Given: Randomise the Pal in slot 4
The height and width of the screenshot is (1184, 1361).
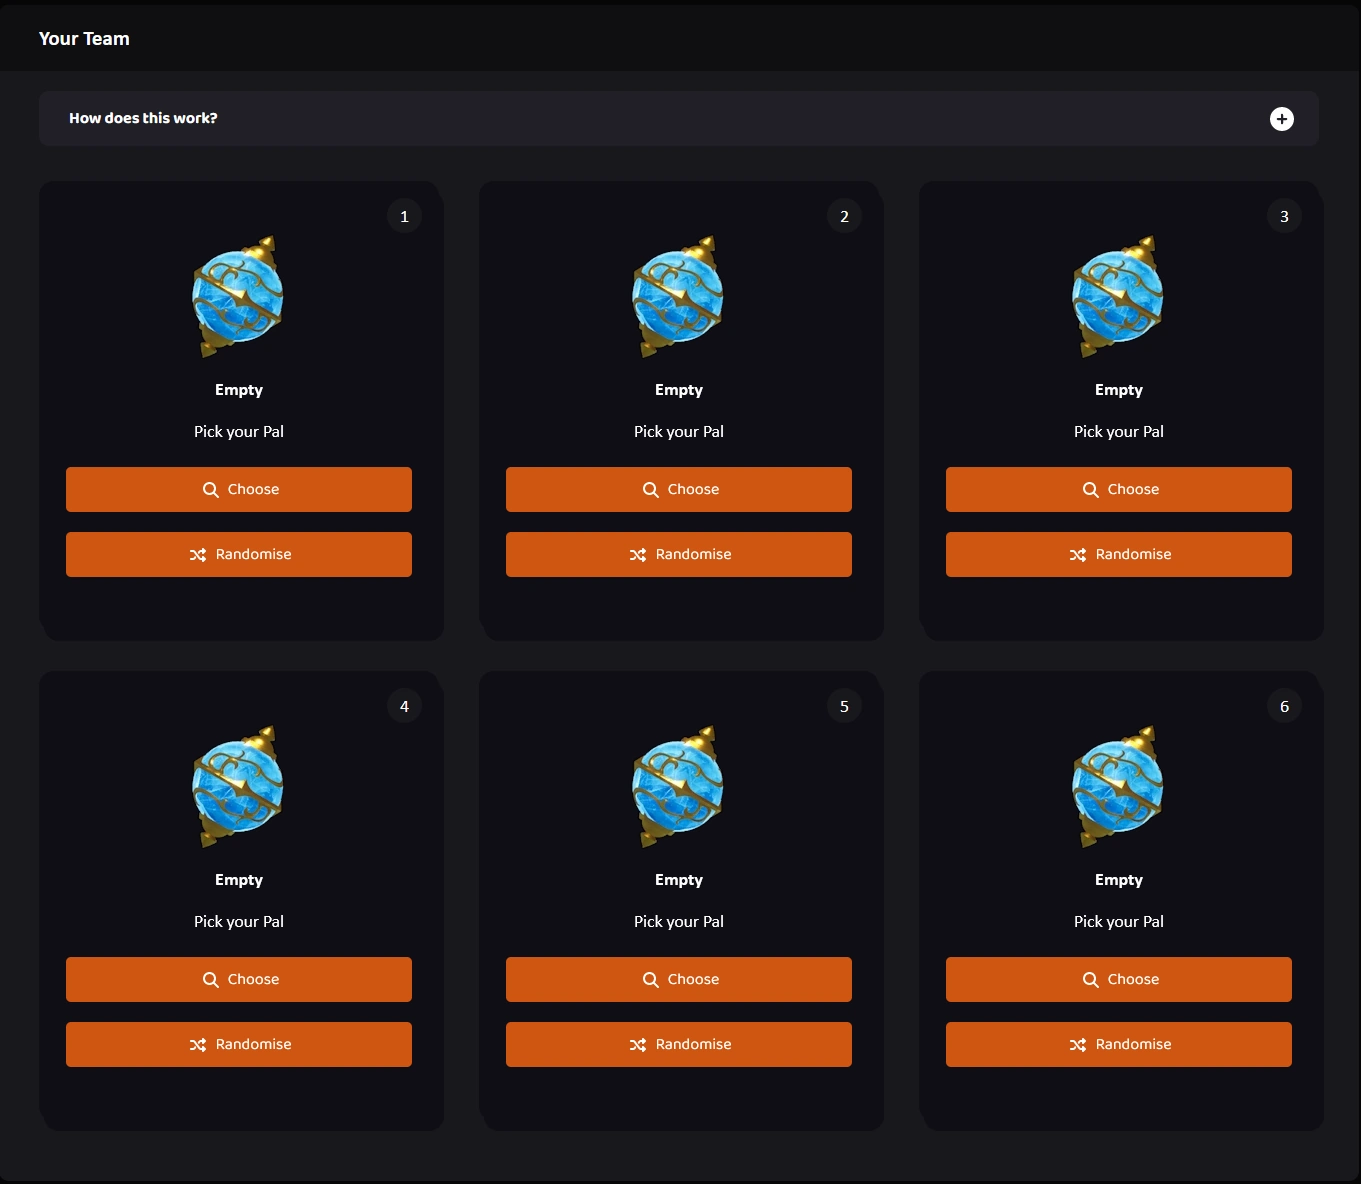Looking at the screenshot, I should [x=239, y=1044].
